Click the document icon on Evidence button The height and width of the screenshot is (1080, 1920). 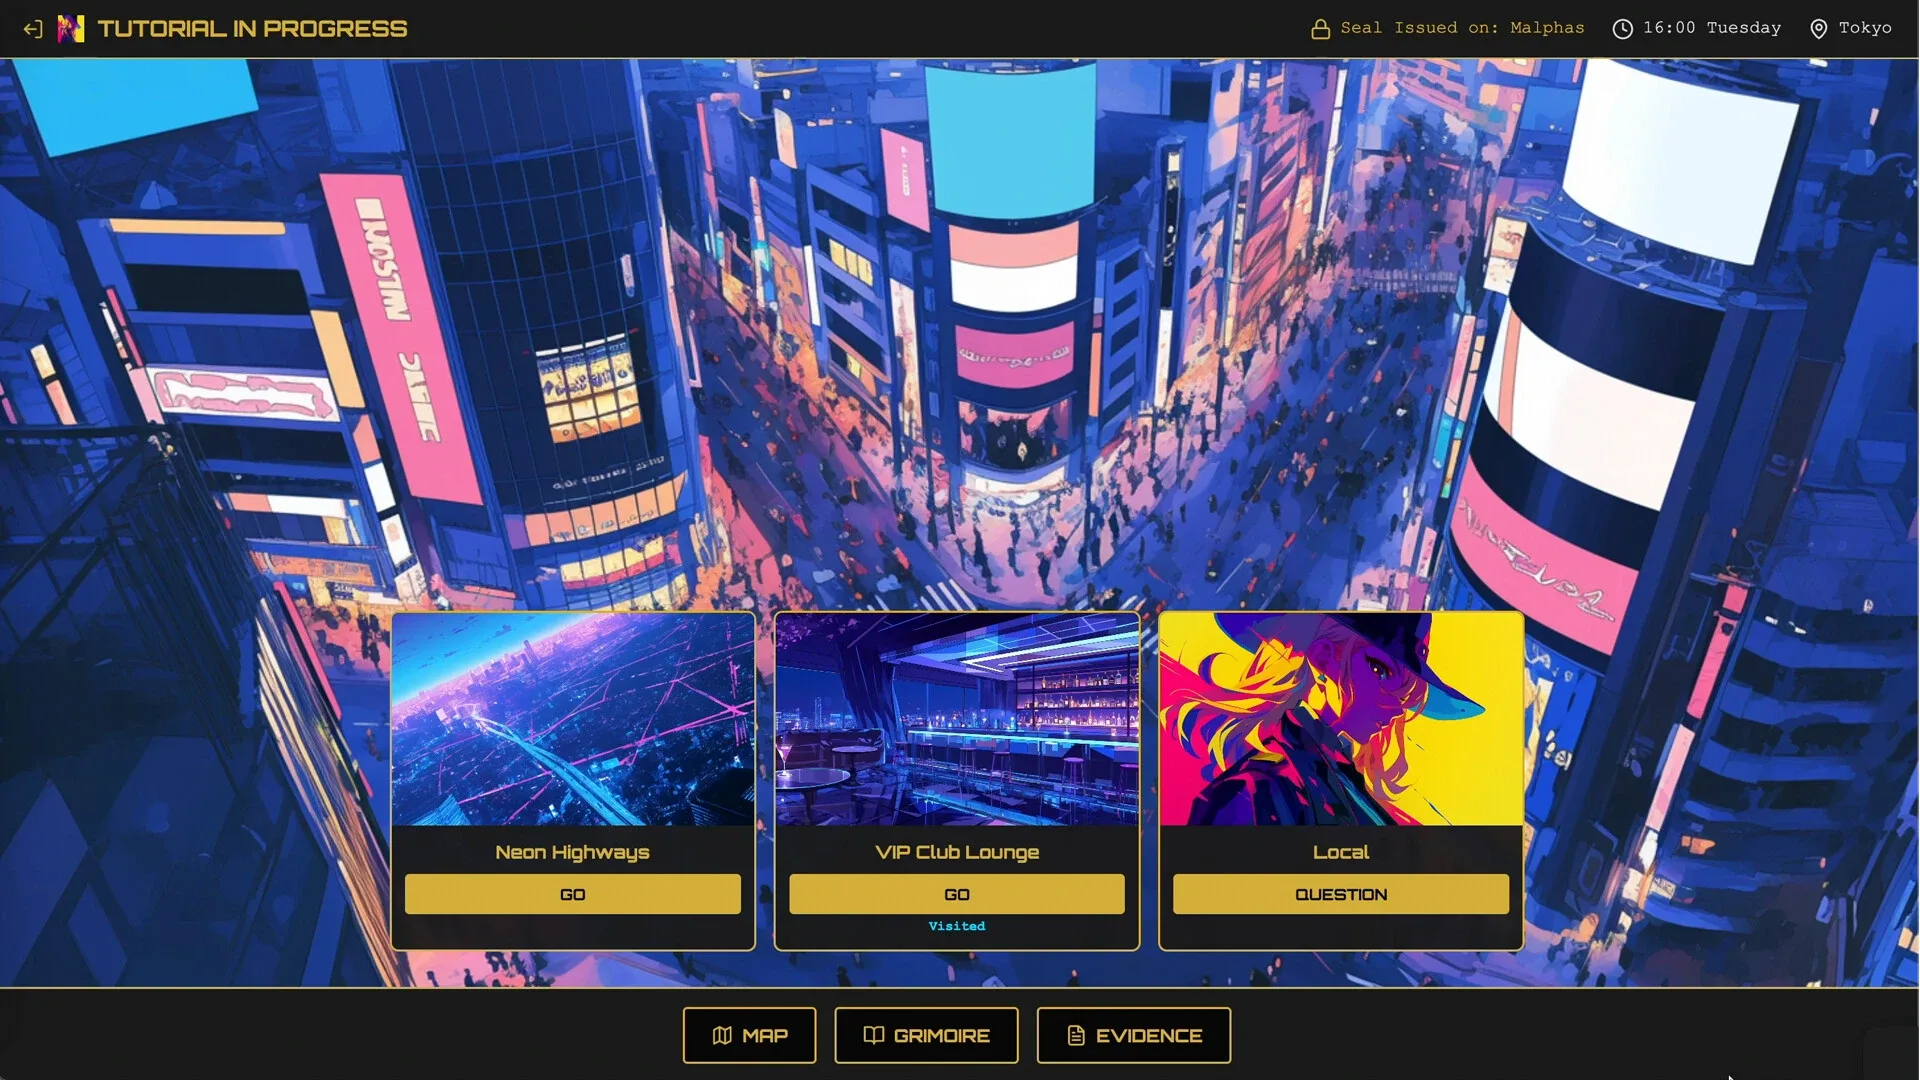pos(1076,1036)
